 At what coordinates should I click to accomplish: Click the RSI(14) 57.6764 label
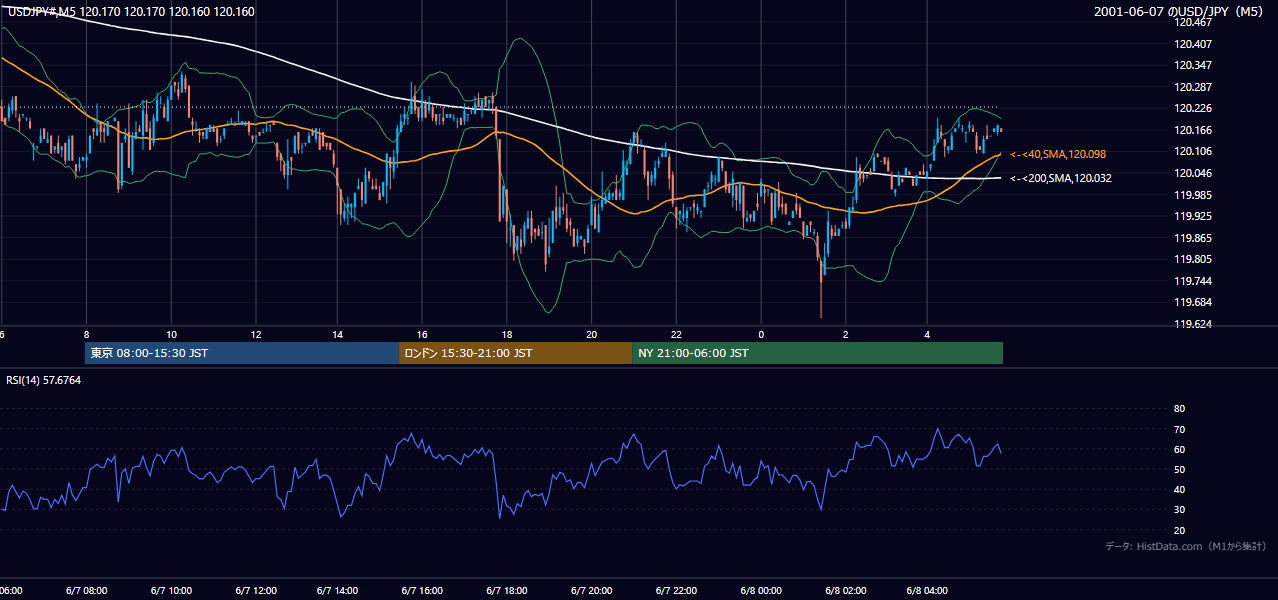coord(44,380)
